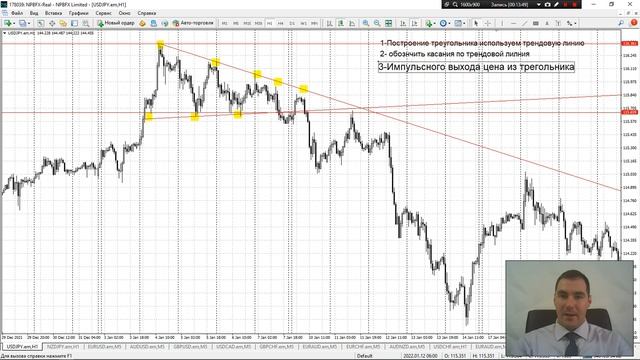Select the bar chart type icon
Image resolution: width=640 pixels, height=360 pixels.
(x=329, y=23)
